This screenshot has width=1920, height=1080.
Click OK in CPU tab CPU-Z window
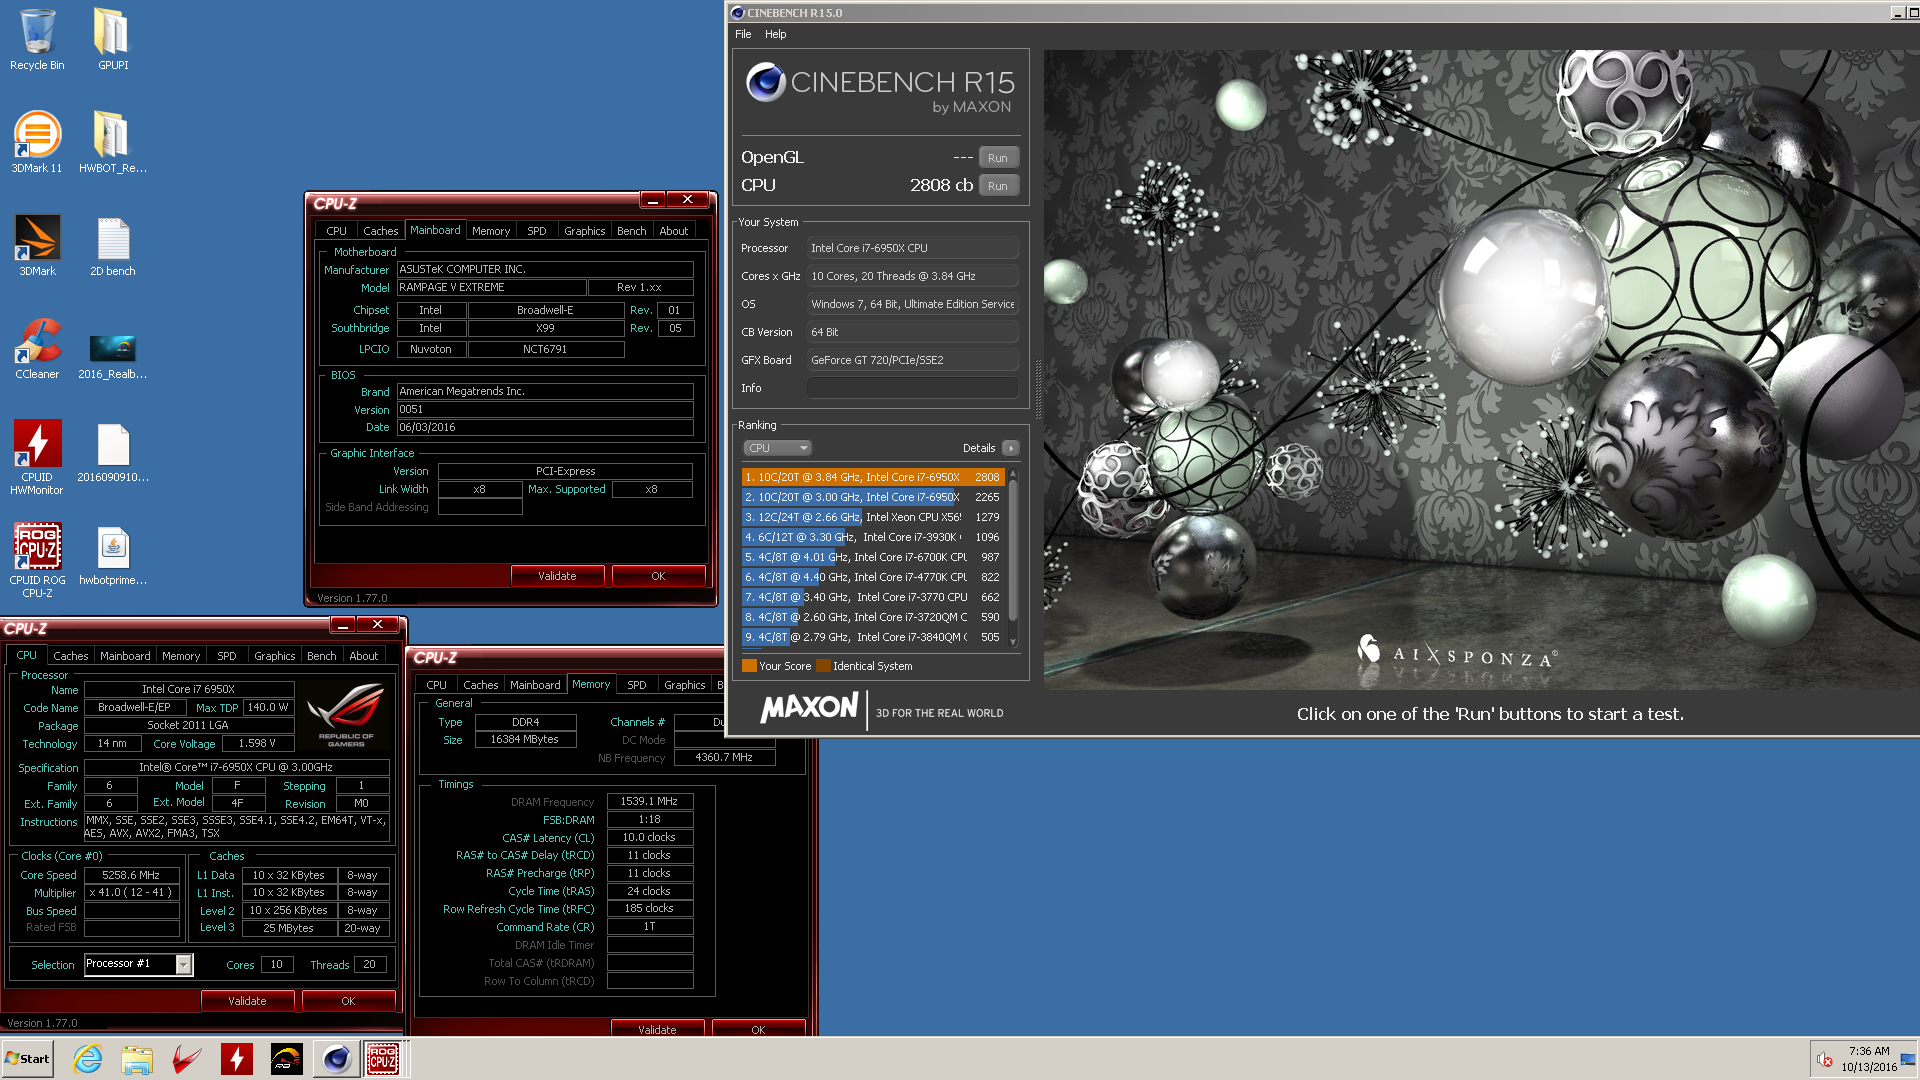tap(348, 1001)
